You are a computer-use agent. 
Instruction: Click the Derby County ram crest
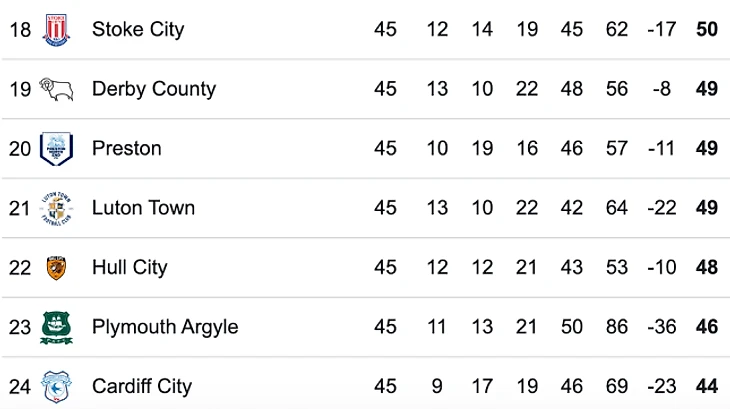tap(56, 89)
